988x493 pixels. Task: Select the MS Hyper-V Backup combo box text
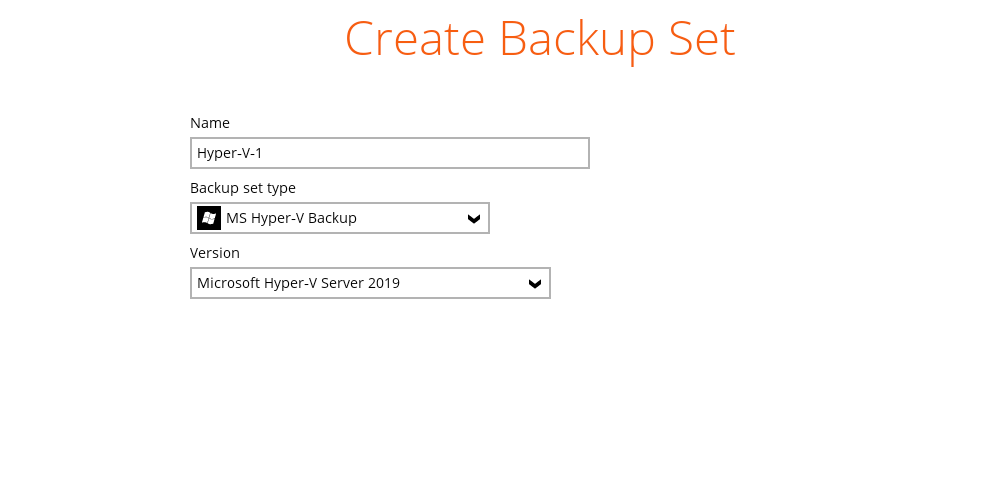pyautogui.click(x=291, y=218)
